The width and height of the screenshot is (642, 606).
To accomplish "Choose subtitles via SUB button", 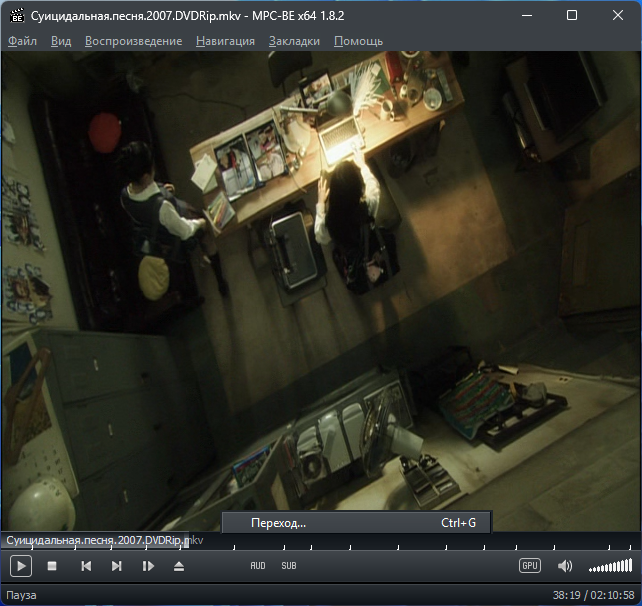I will tap(289, 565).
